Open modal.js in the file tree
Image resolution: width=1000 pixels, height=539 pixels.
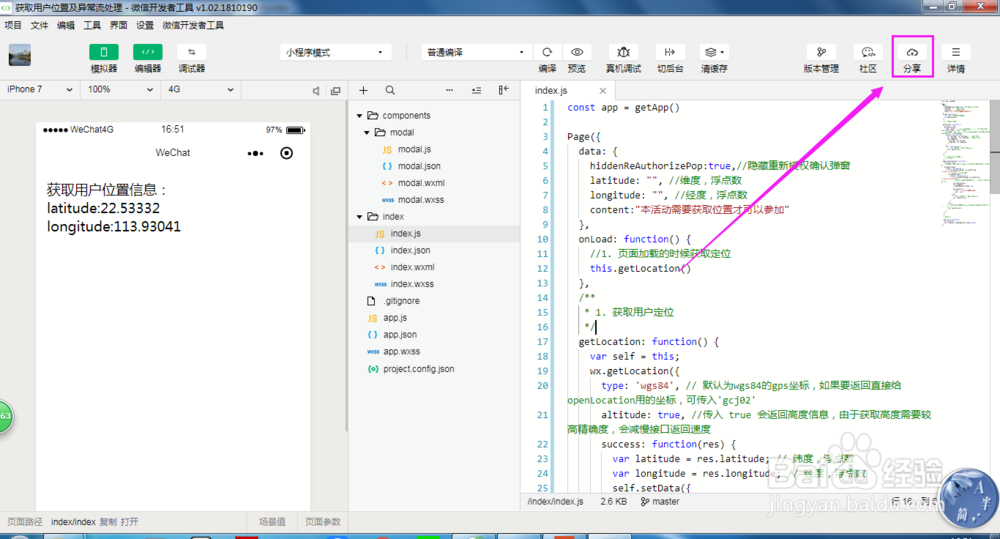click(x=414, y=149)
